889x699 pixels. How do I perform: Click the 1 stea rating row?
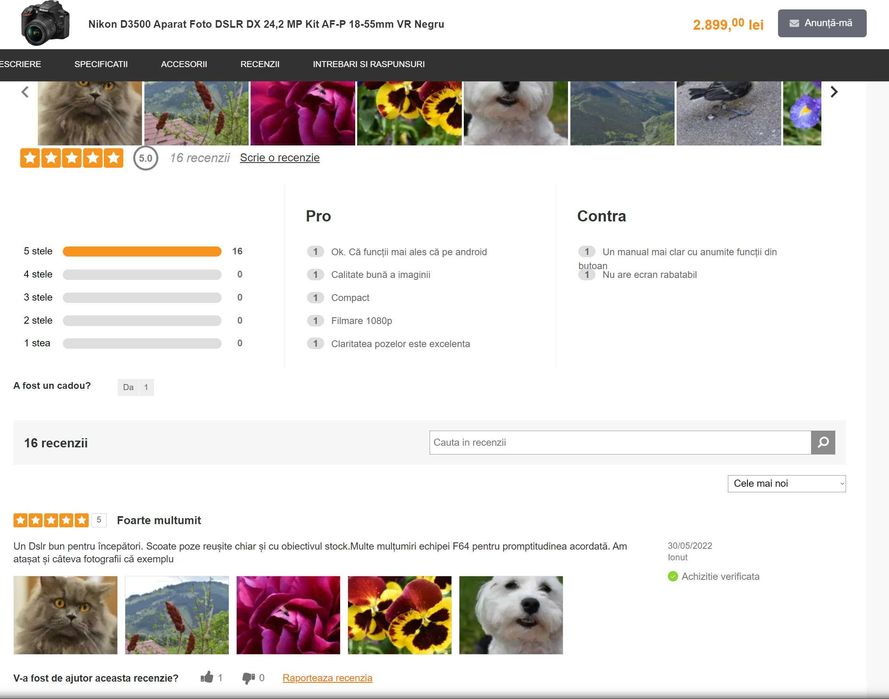point(133,343)
